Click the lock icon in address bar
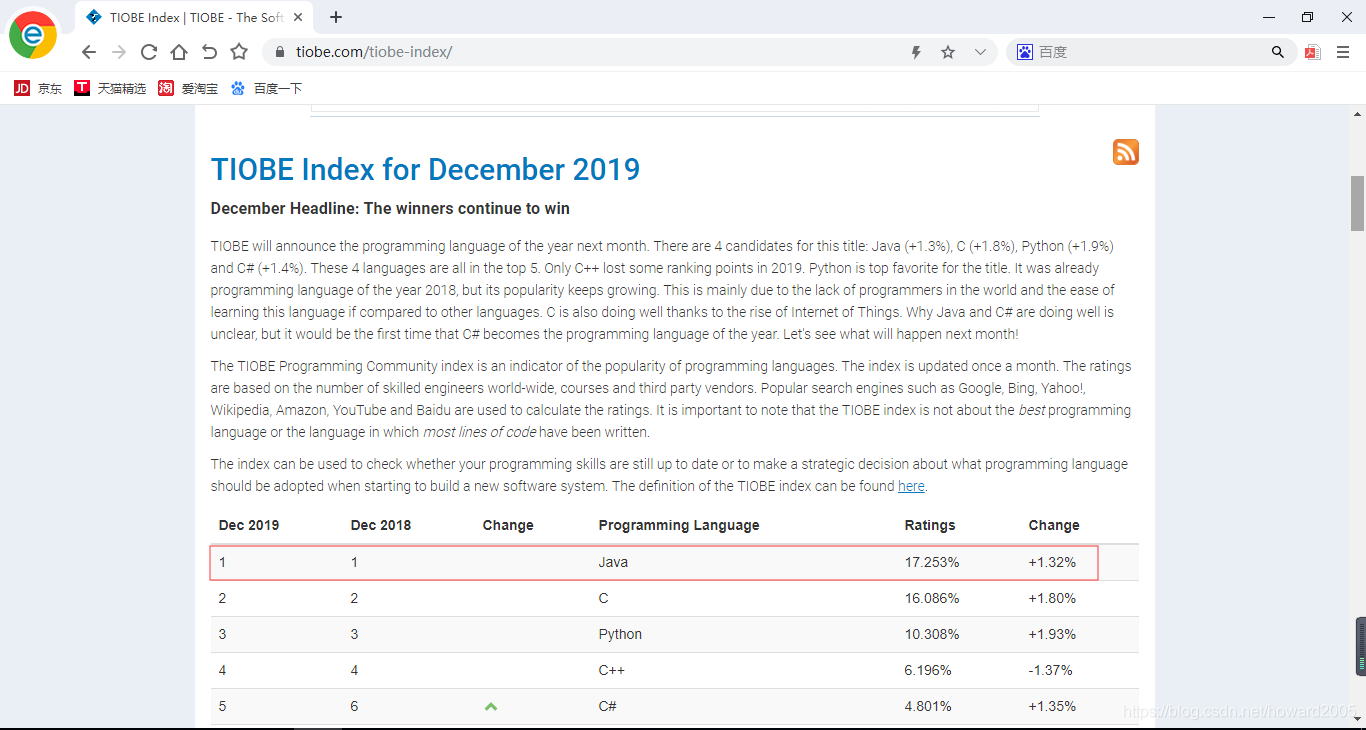Image resolution: width=1366 pixels, height=730 pixels. 280,52
